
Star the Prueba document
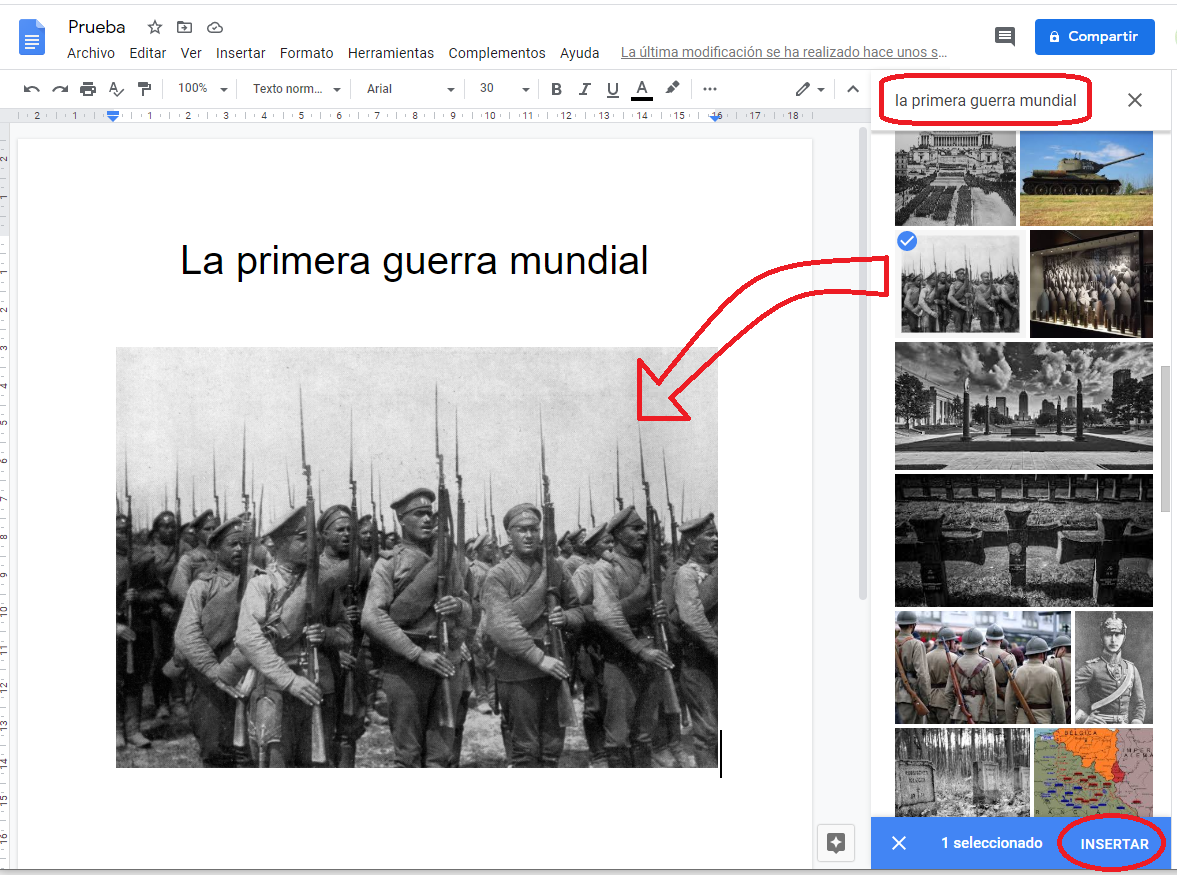pos(155,27)
